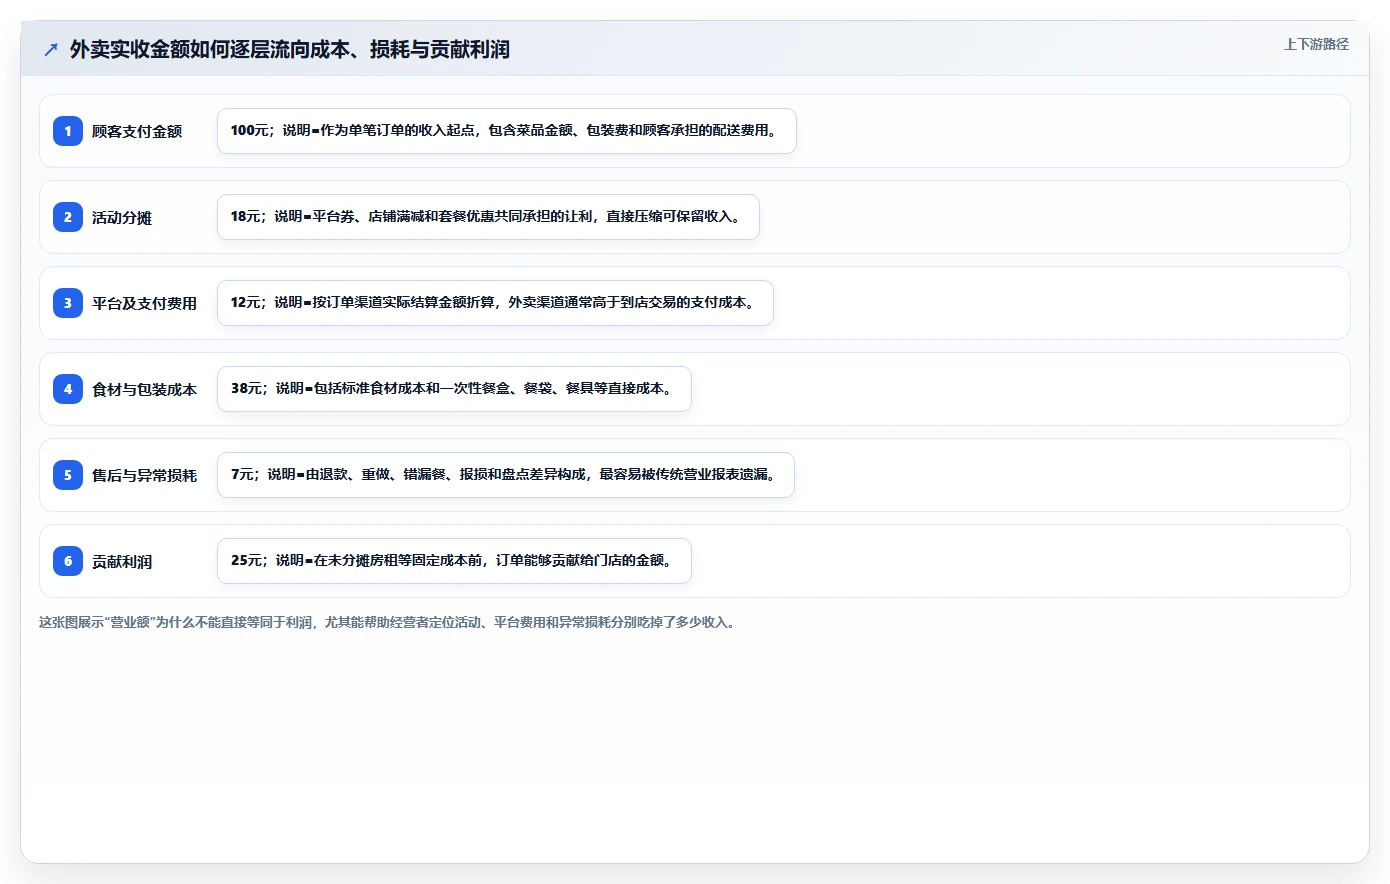The image size is (1390, 884).
Task: Click the 活动分摊 label
Action: [122, 217]
